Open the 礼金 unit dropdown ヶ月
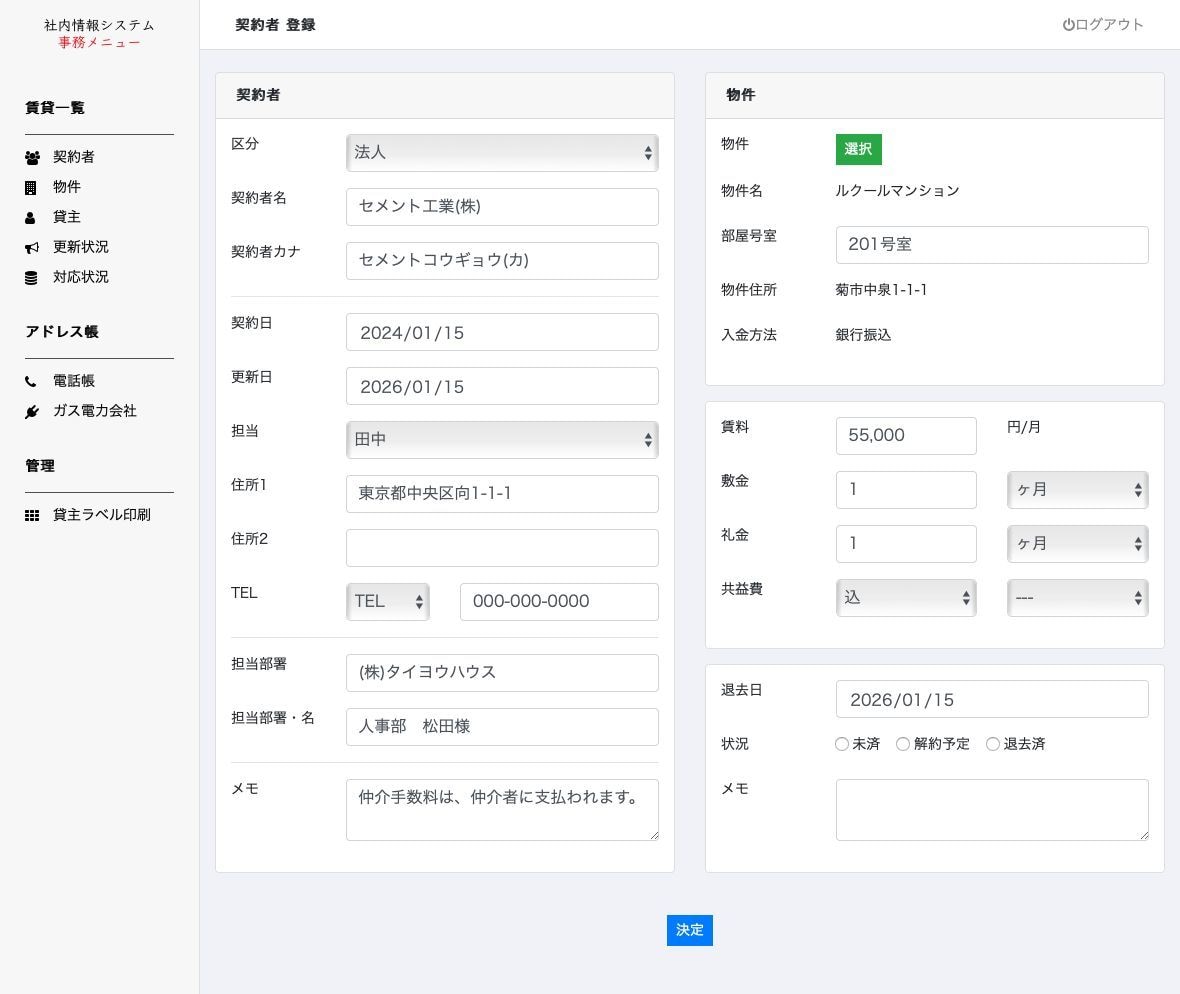The width and height of the screenshot is (1180, 994). pyautogui.click(x=1078, y=544)
